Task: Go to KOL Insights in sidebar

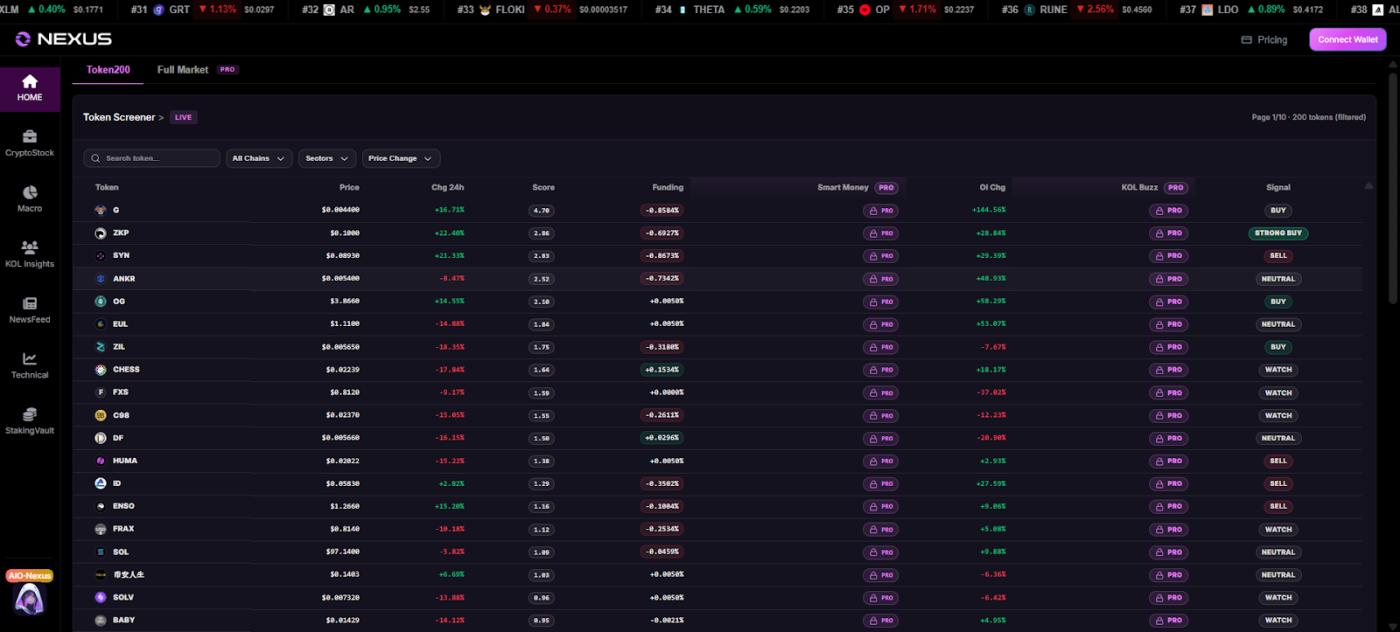Action: click(29, 254)
